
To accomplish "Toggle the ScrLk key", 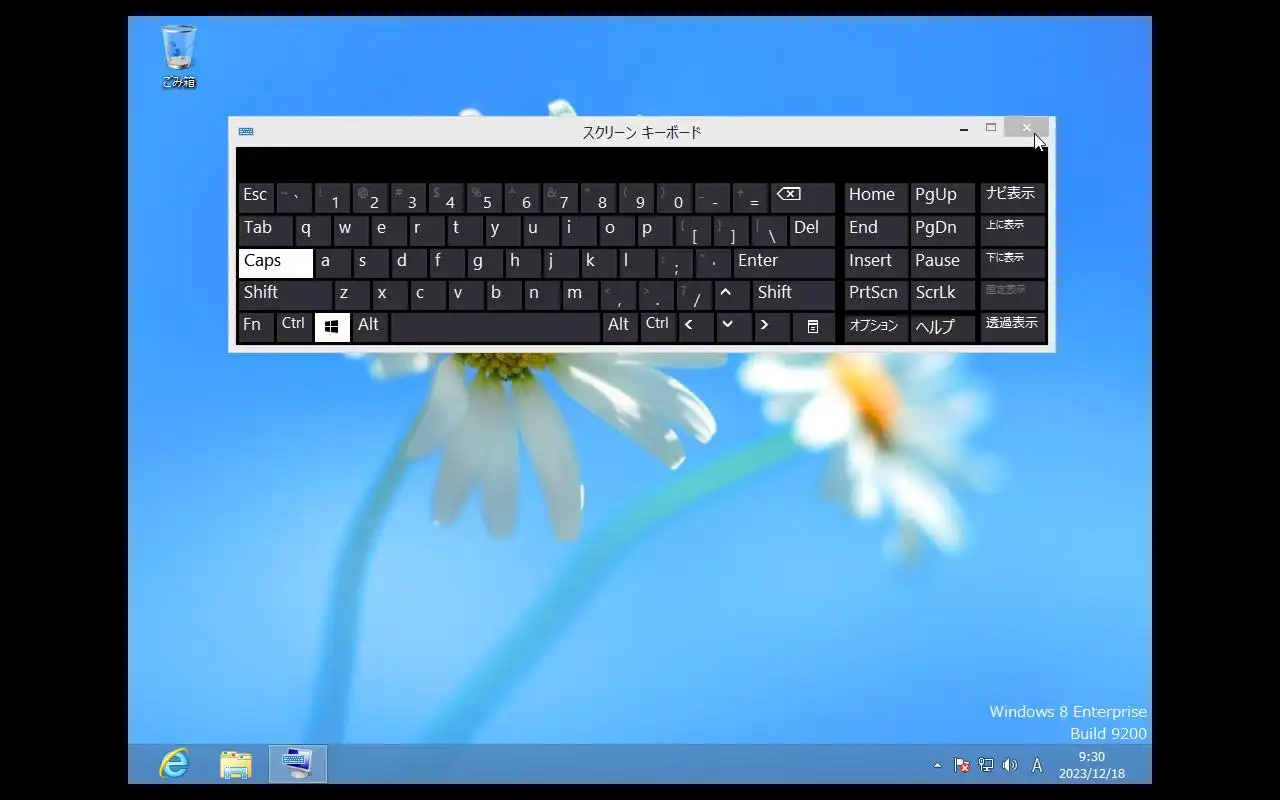I will pos(942,294).
